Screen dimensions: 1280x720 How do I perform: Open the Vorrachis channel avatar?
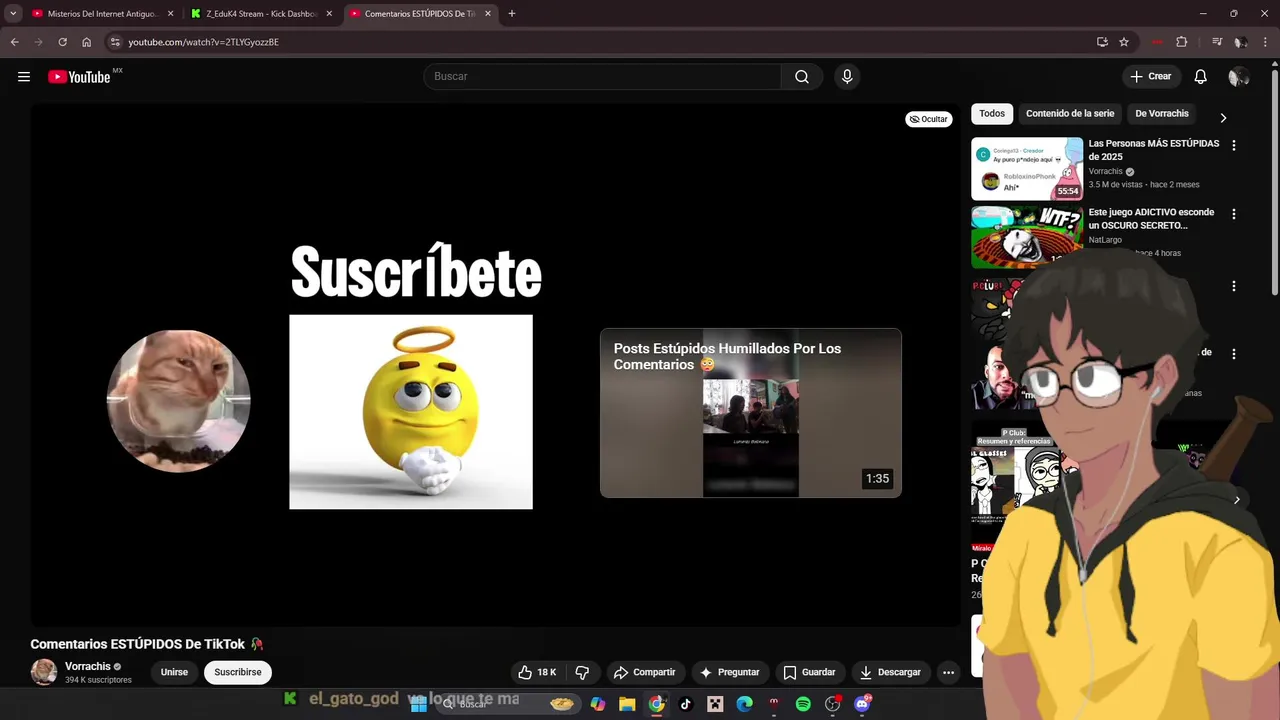[x=44, y=672]
